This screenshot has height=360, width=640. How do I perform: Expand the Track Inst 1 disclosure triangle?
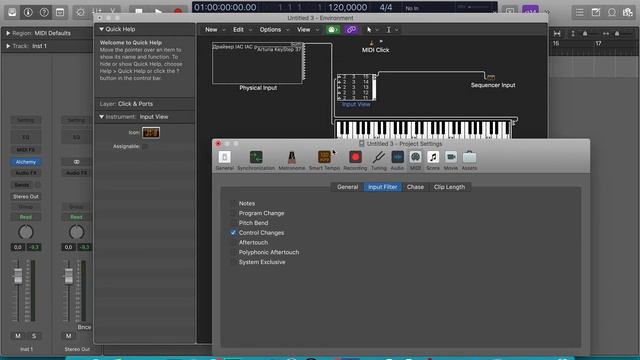tap(8, 46)
